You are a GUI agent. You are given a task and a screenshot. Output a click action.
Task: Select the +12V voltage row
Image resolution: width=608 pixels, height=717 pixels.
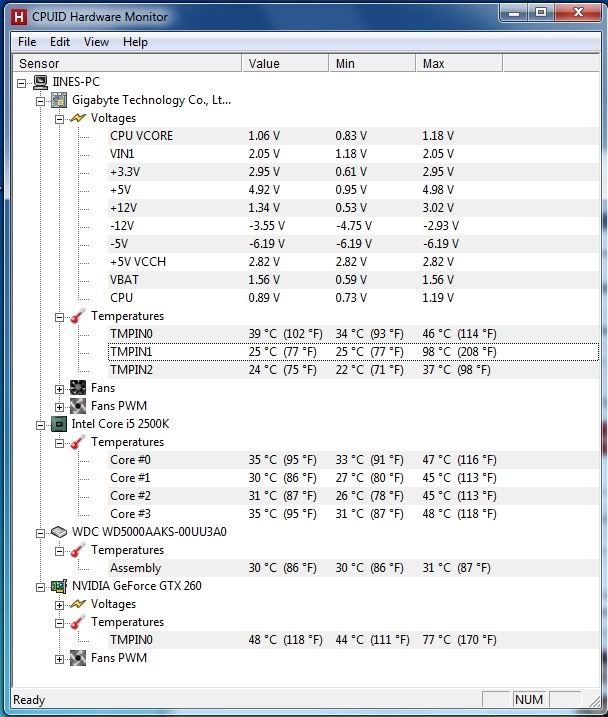coord(354,208)
